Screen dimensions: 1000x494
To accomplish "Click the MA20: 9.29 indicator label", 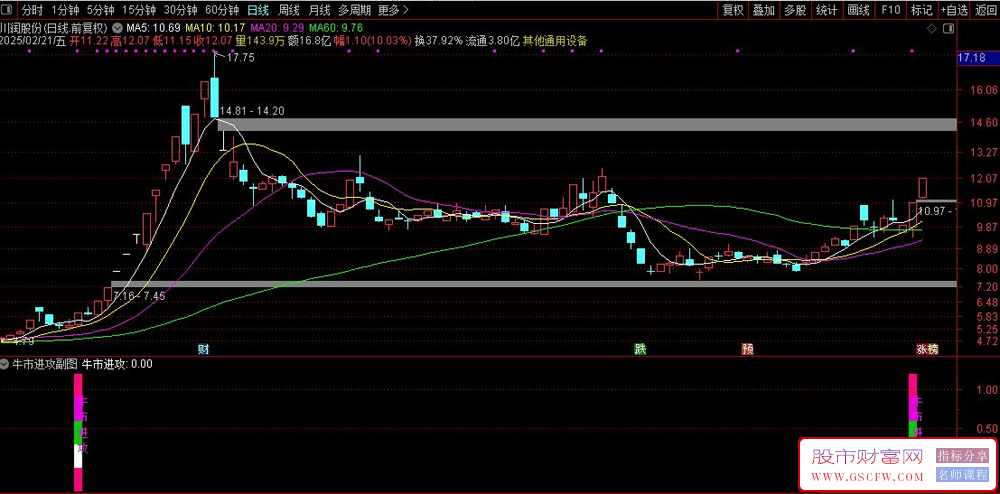I will [x=278, y=28].
